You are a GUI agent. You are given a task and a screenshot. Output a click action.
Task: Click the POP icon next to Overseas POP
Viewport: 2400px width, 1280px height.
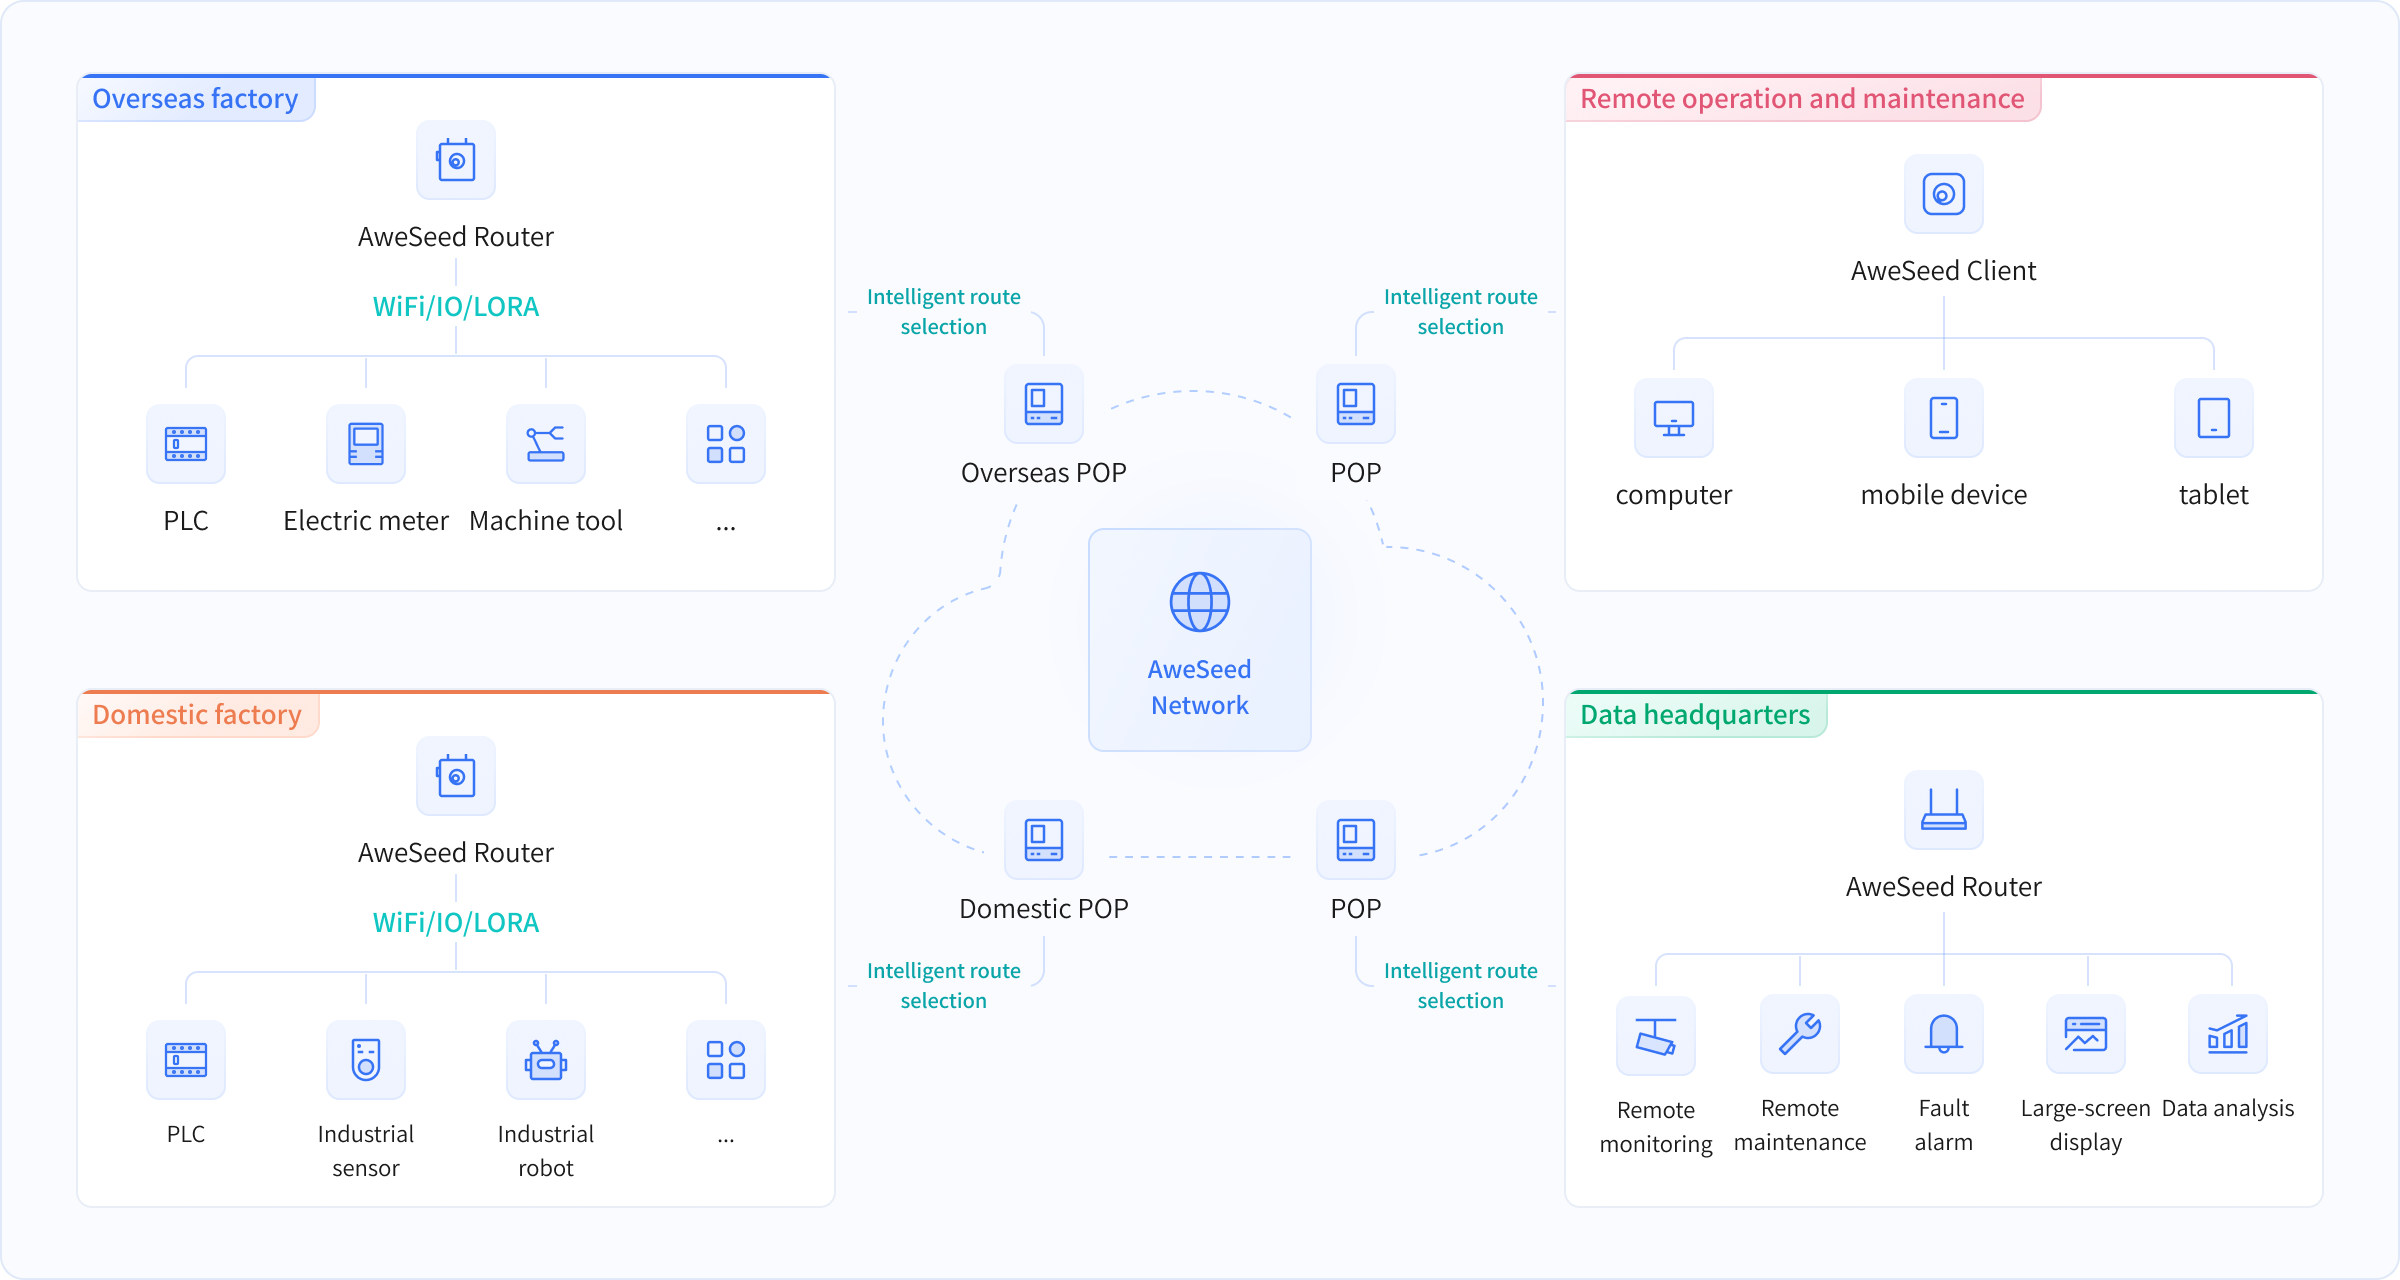point(1356,404)
